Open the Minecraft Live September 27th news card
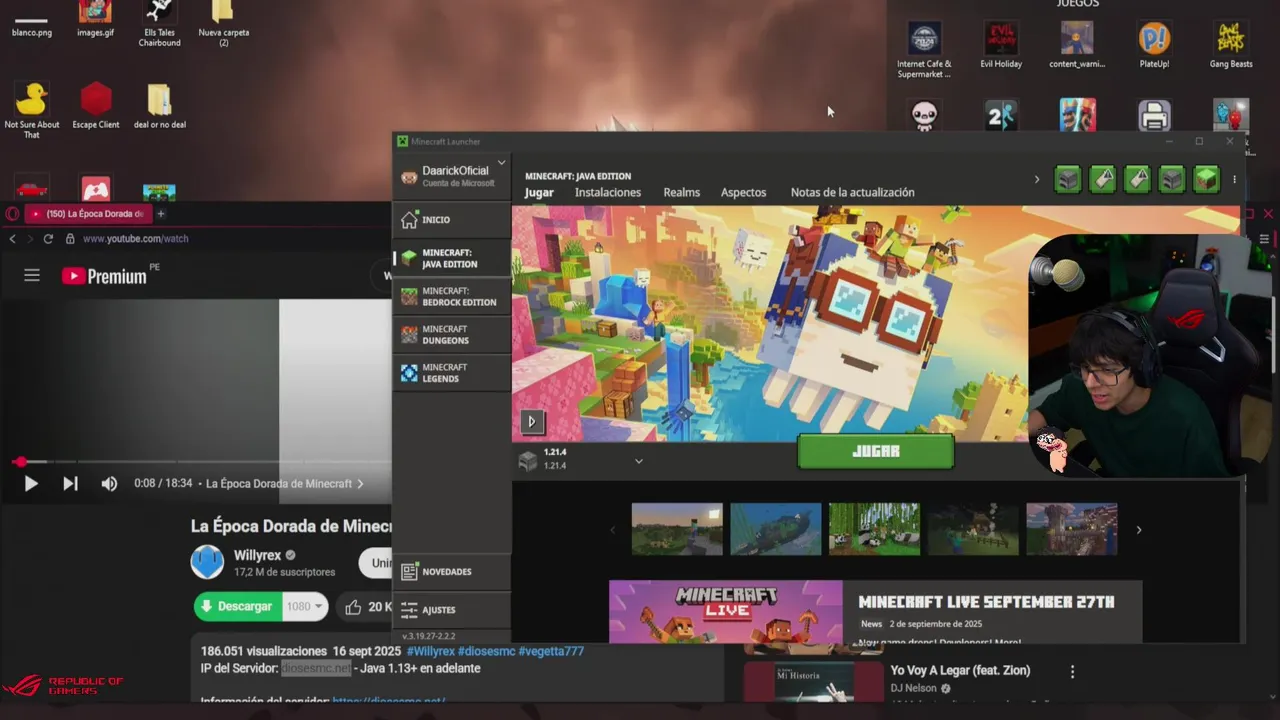1280x720 pixels. (875, 611)
